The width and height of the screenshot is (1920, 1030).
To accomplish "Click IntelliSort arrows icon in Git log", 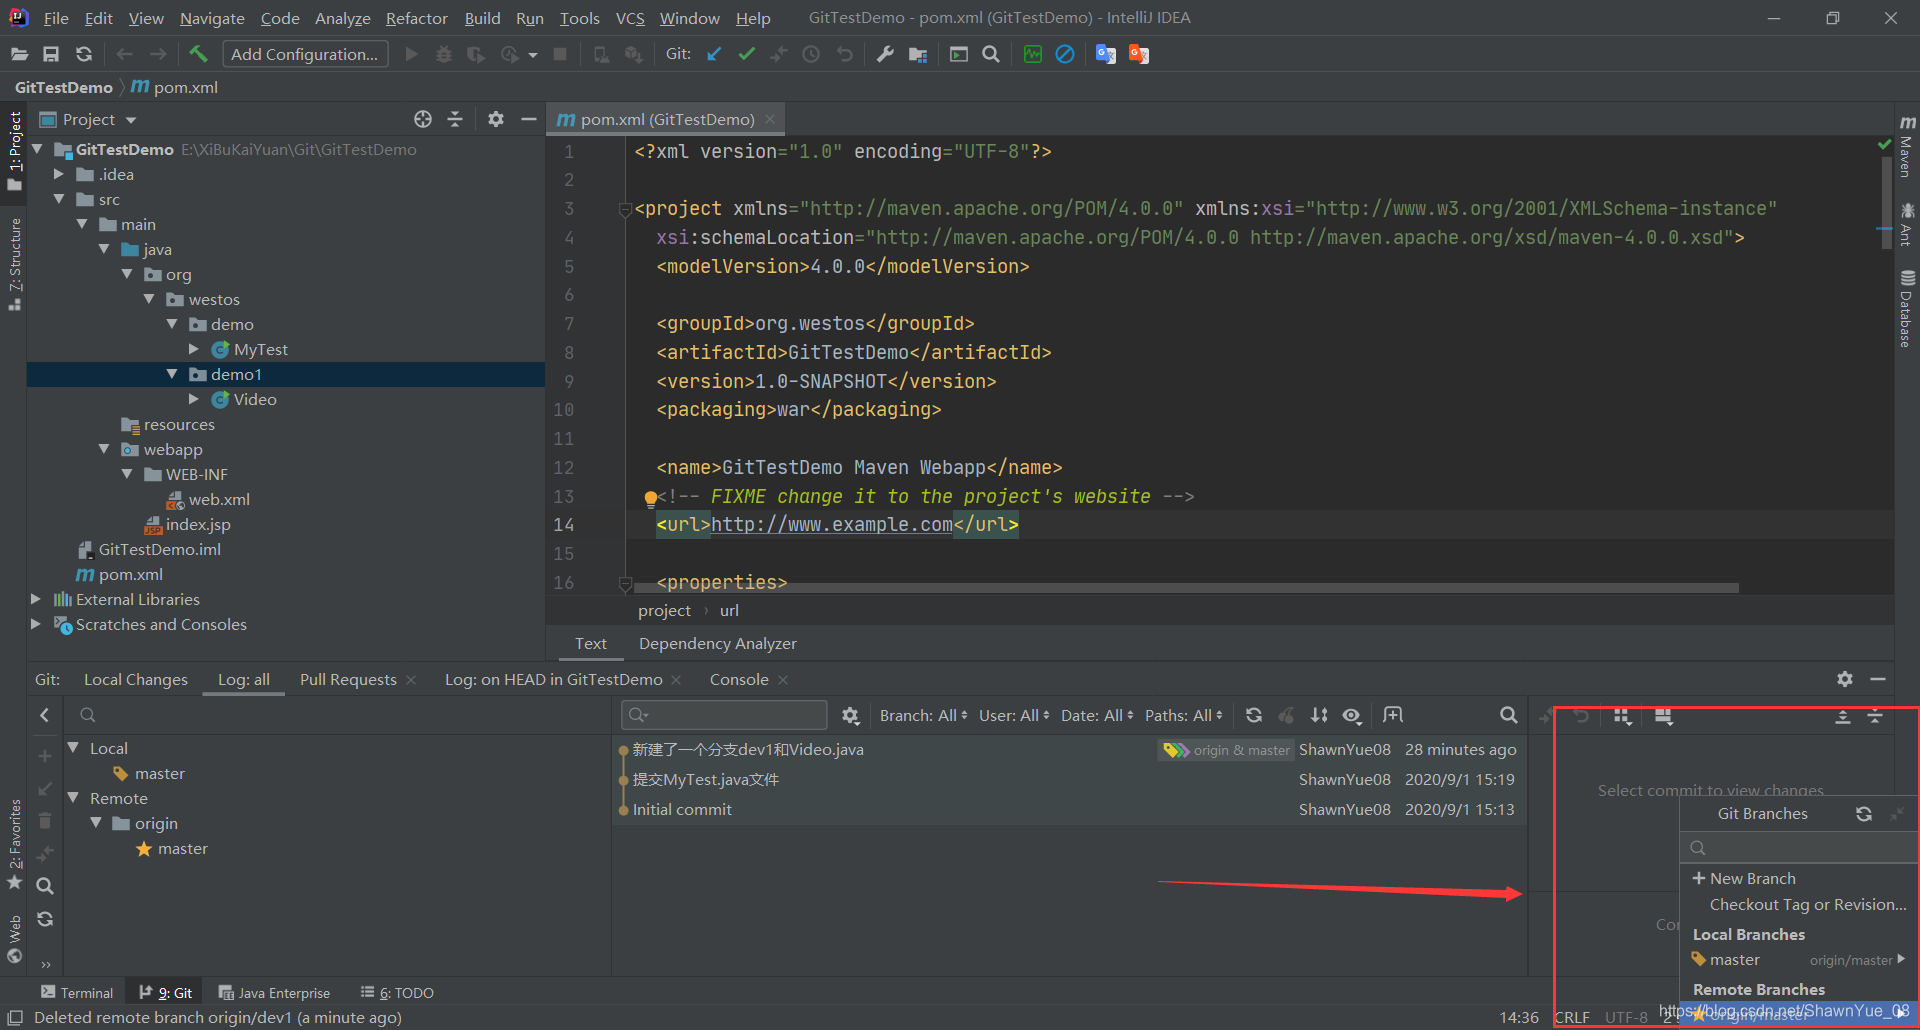I will tap(1320, 715).
